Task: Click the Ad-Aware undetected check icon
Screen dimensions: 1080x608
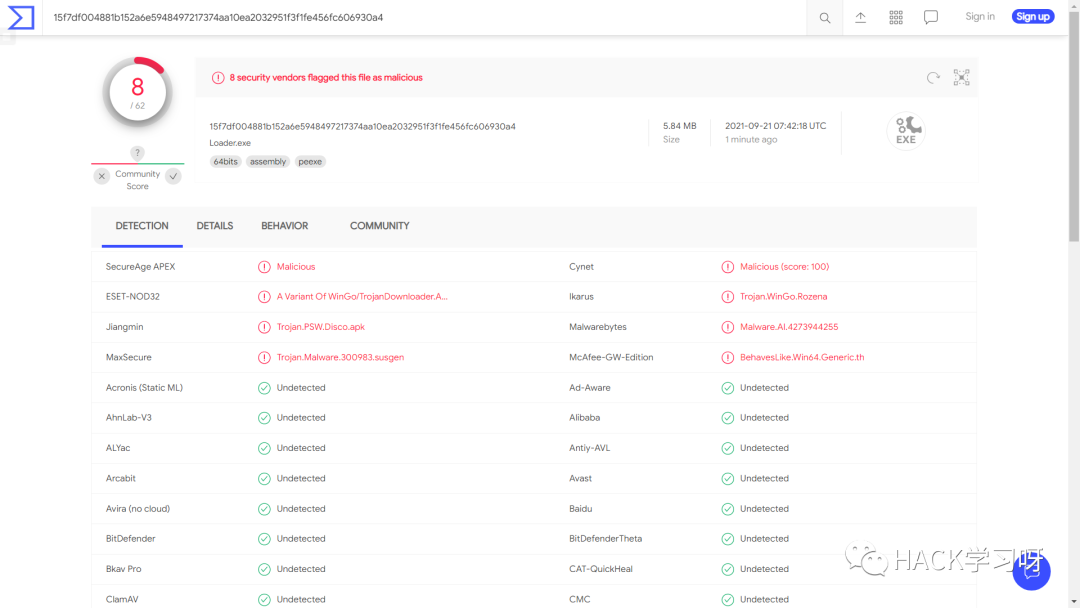Action: (727, 388)
